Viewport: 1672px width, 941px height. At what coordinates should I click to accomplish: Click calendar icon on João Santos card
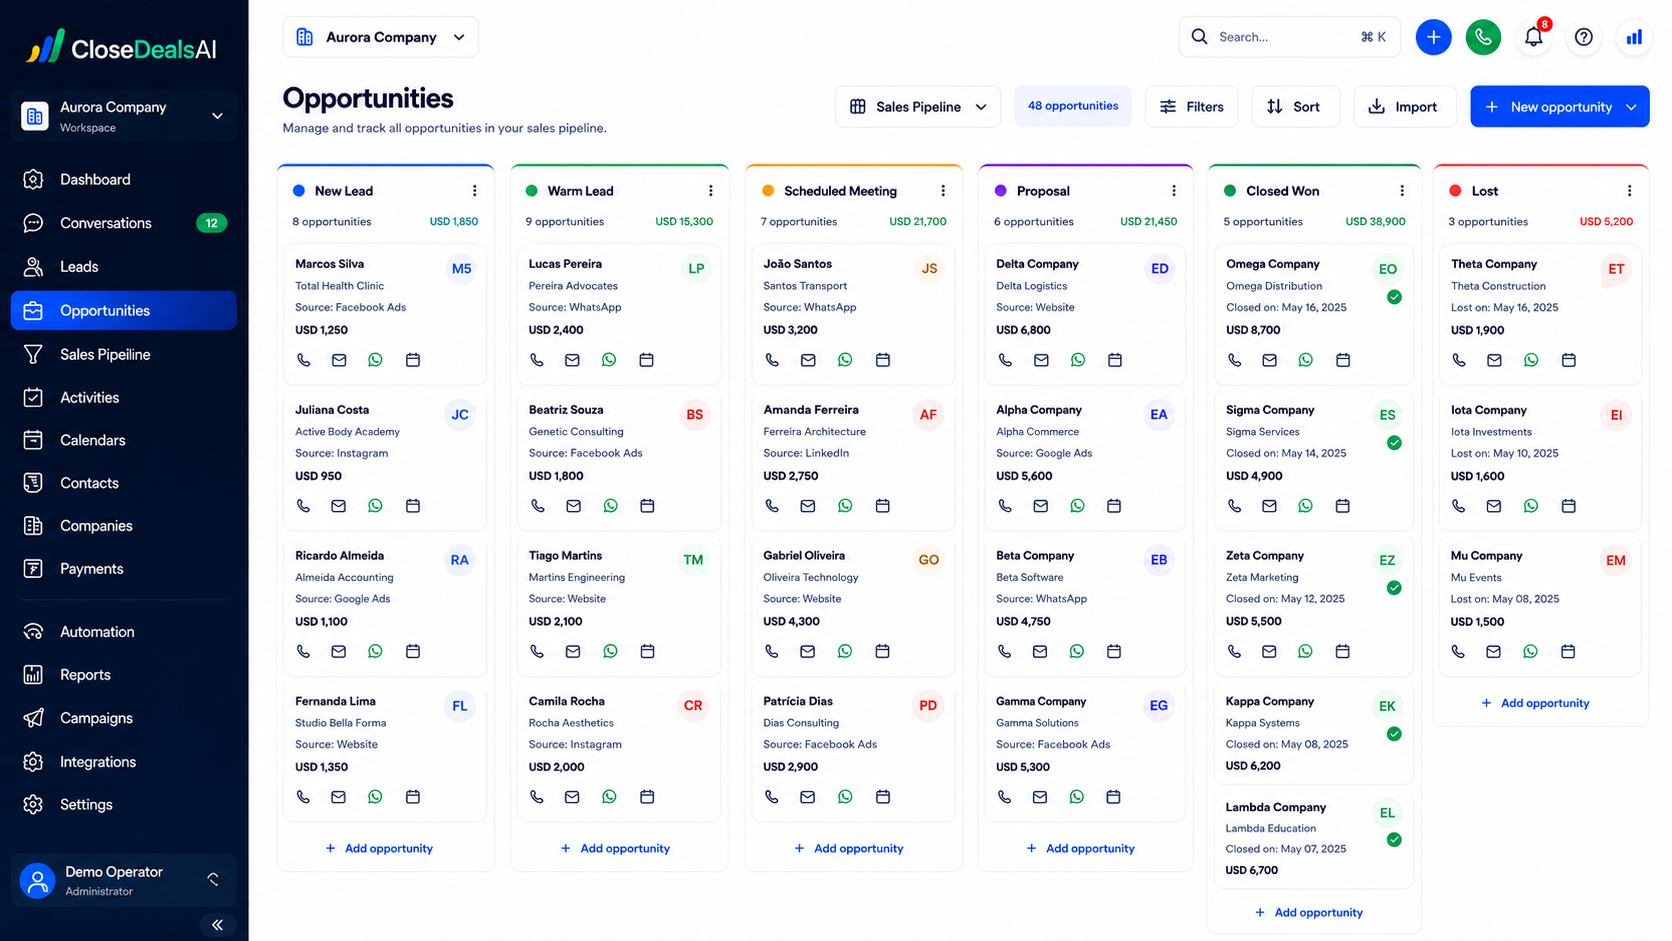882,360
